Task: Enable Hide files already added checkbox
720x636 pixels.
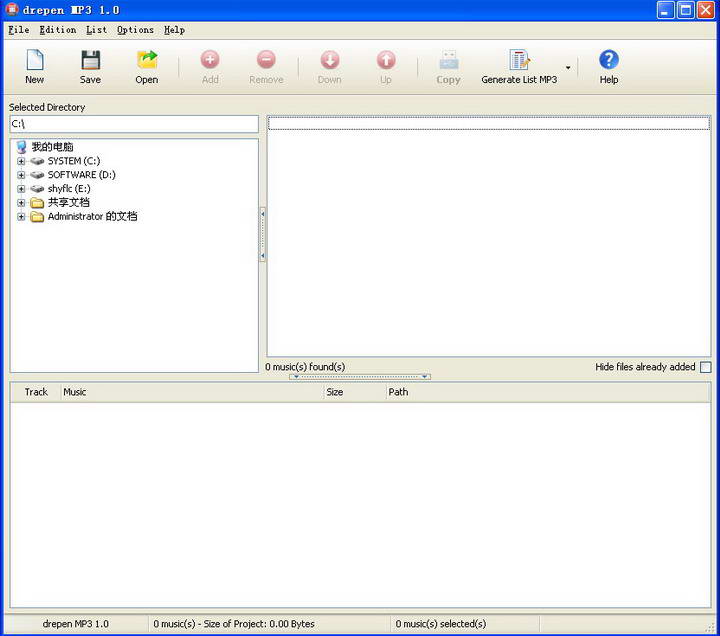Action: (x=706, y=367)
